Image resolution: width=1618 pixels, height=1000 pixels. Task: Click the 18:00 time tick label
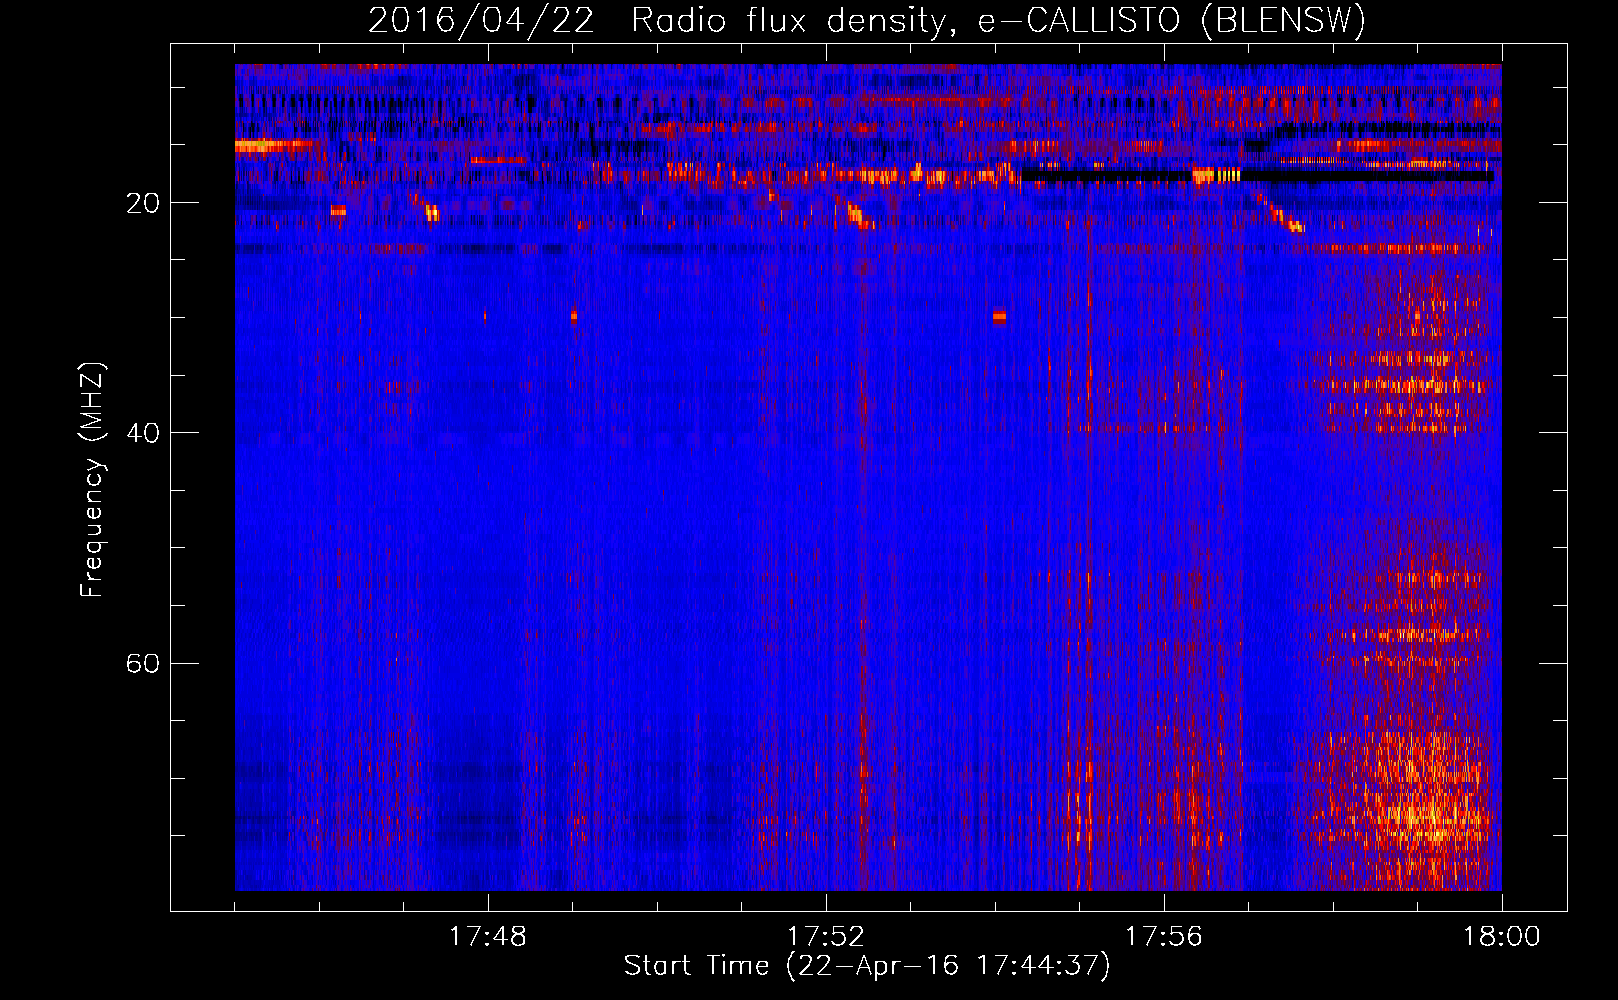tap(1501, 936)
